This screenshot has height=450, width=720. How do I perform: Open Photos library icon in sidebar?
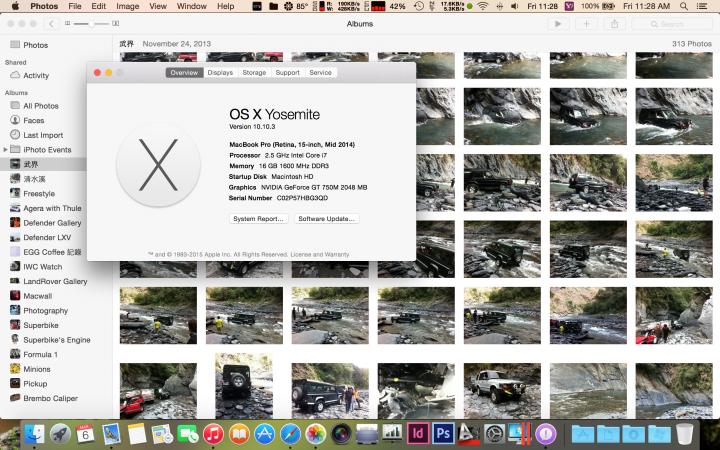(15, 45)
